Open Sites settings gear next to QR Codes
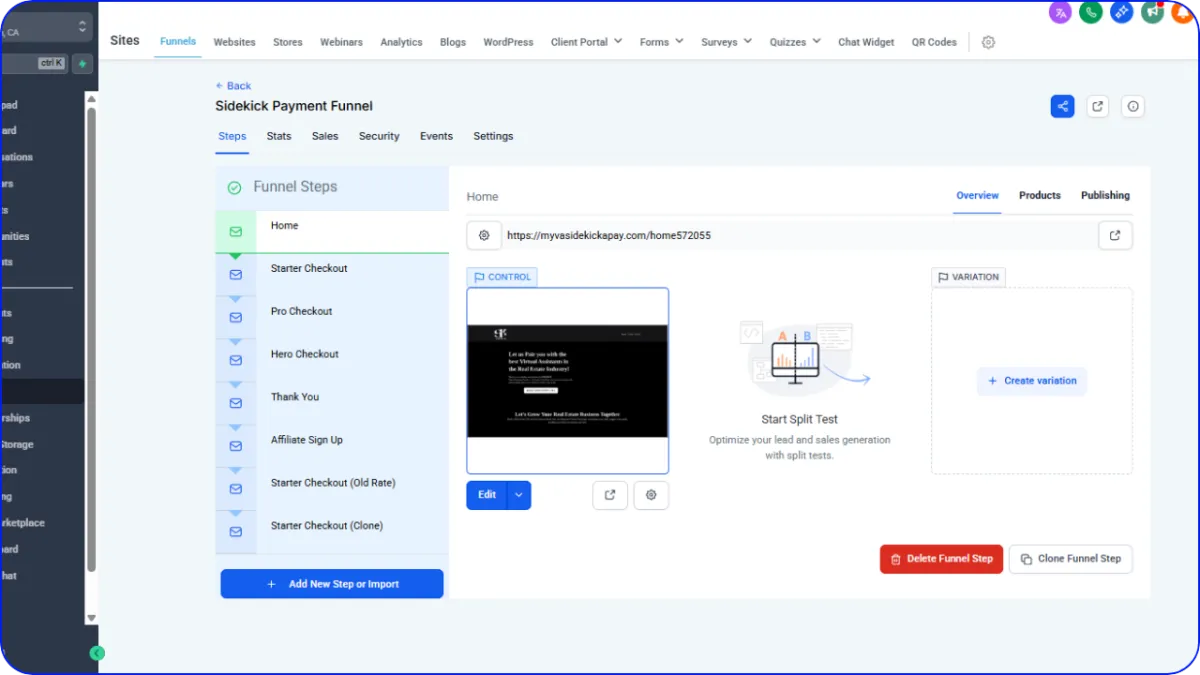The height and width of the screenshot is (675, 1200). coord(988,42)
